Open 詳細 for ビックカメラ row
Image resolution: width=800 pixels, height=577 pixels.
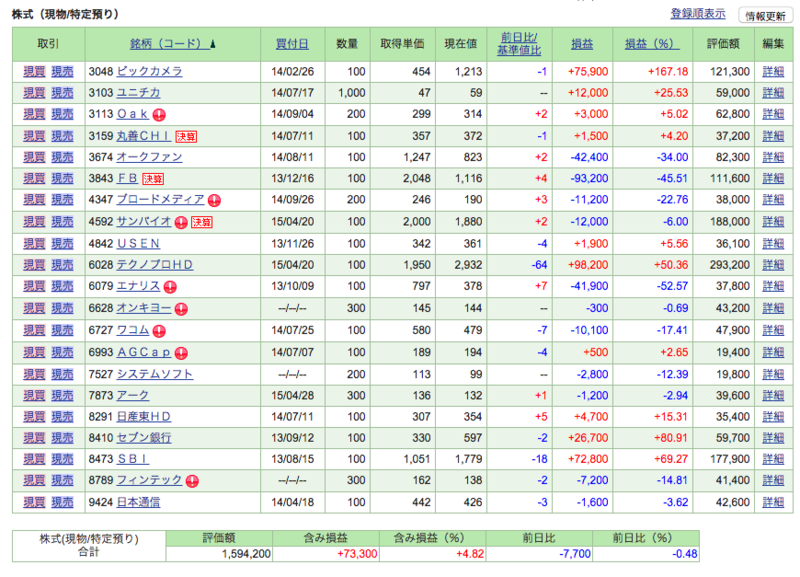click(x=773, y=71)
